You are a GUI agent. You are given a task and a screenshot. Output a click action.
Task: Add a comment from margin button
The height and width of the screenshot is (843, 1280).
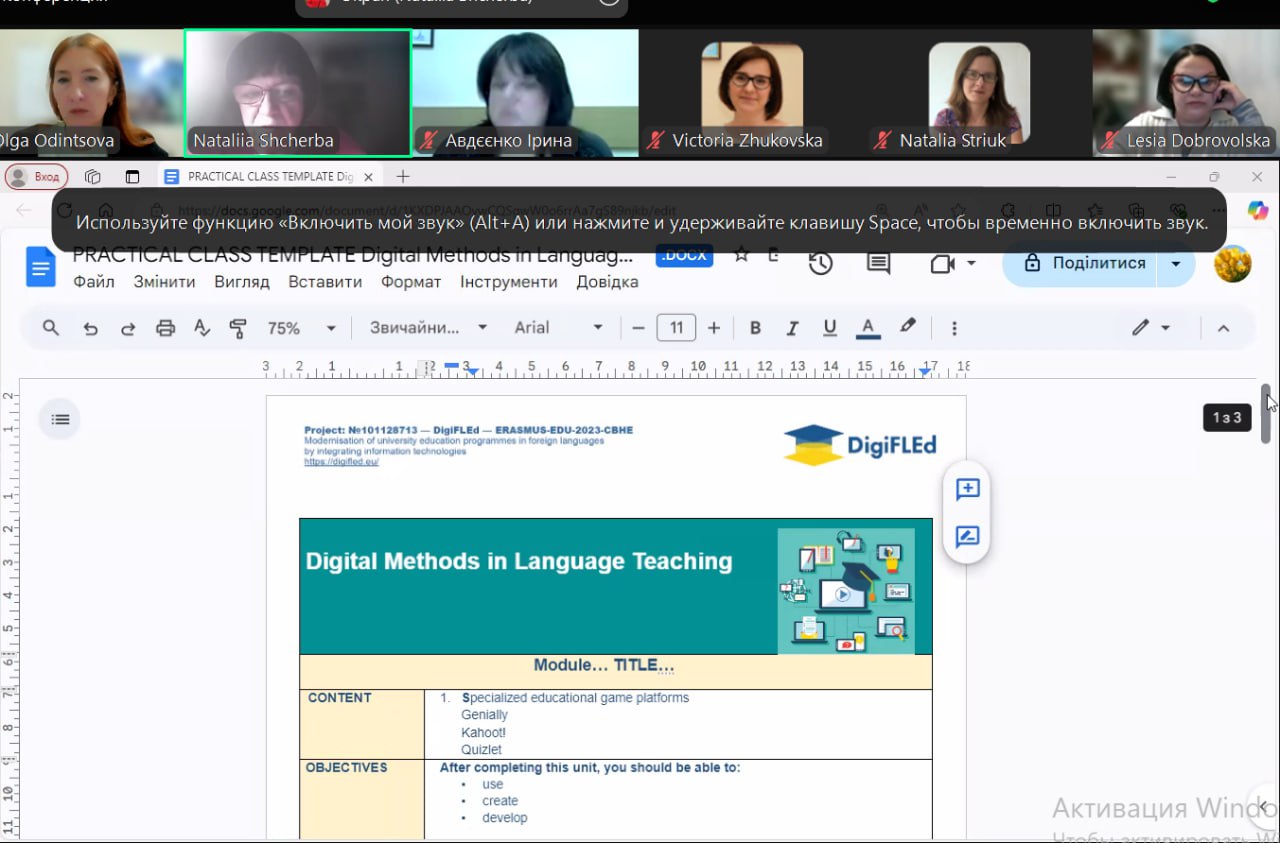(x=967, y=489)
